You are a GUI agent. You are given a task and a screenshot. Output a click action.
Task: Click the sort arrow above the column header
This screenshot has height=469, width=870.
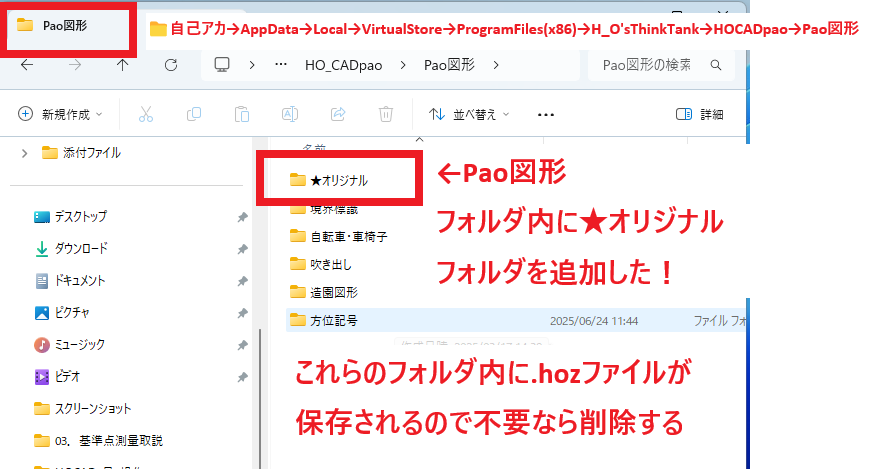click(419, 139)
